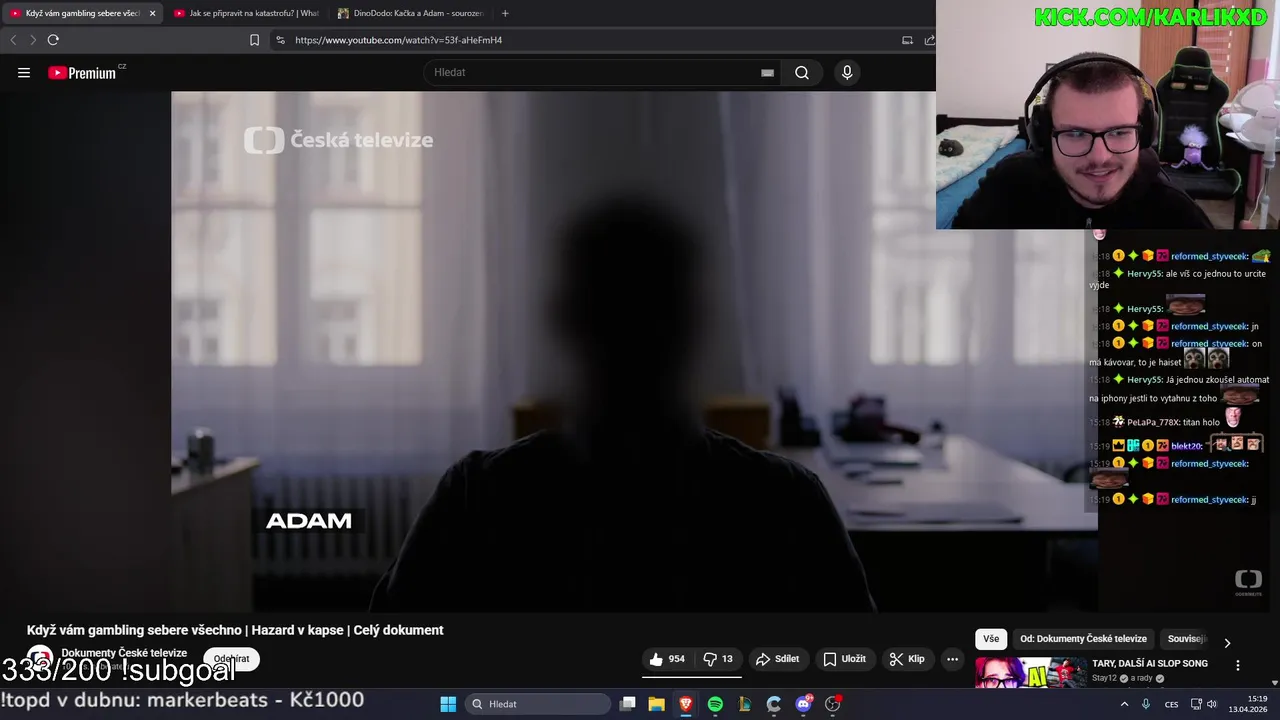Open Dokumenty České televize channel name
The height and width of the screenshot is (720, 1280).
(x=124, y=653)
